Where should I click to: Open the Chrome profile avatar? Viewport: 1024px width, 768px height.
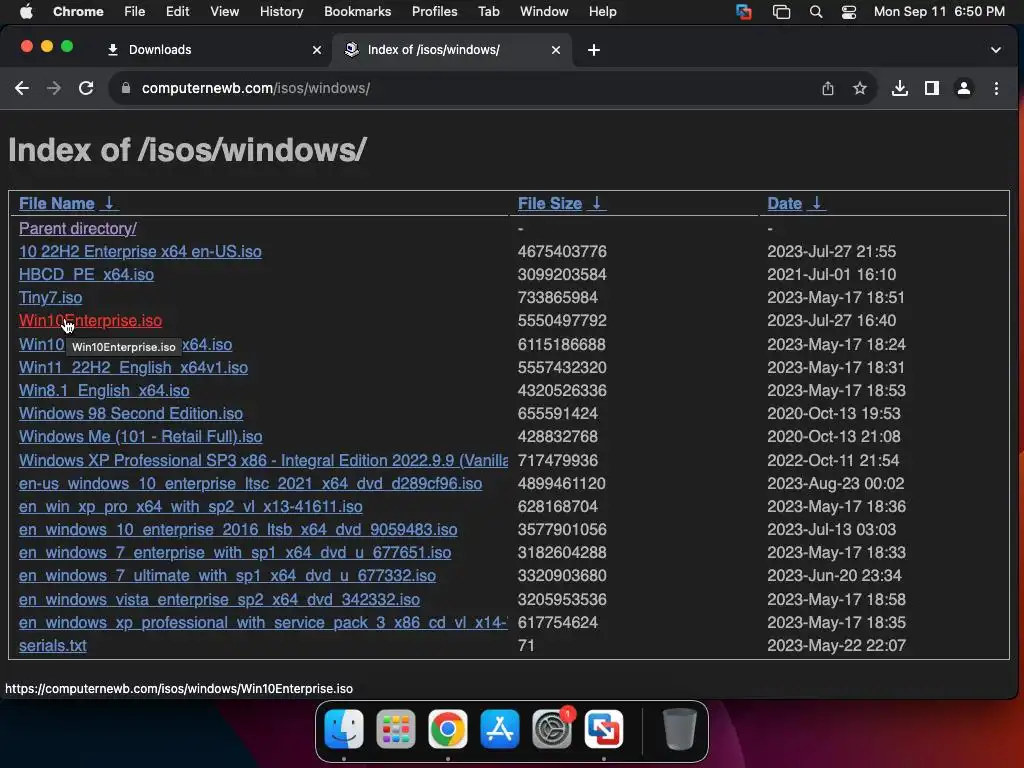coord(963,88)
